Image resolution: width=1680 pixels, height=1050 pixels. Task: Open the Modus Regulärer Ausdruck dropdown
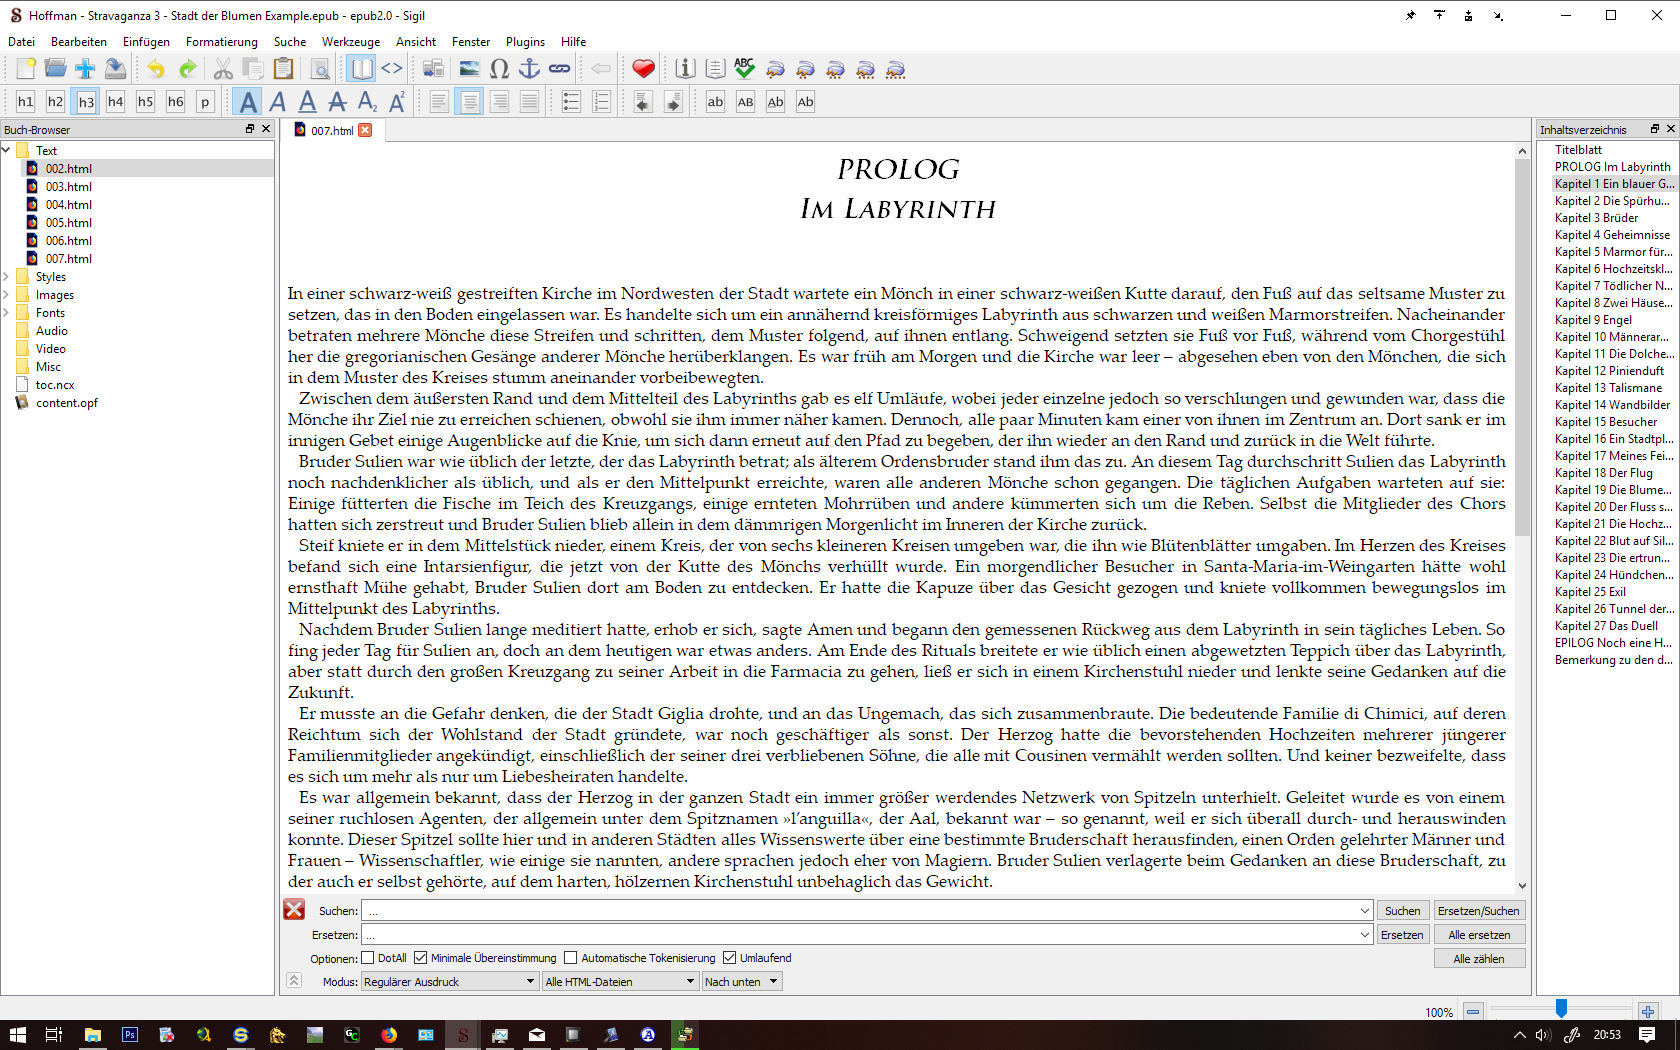point(450,982)
